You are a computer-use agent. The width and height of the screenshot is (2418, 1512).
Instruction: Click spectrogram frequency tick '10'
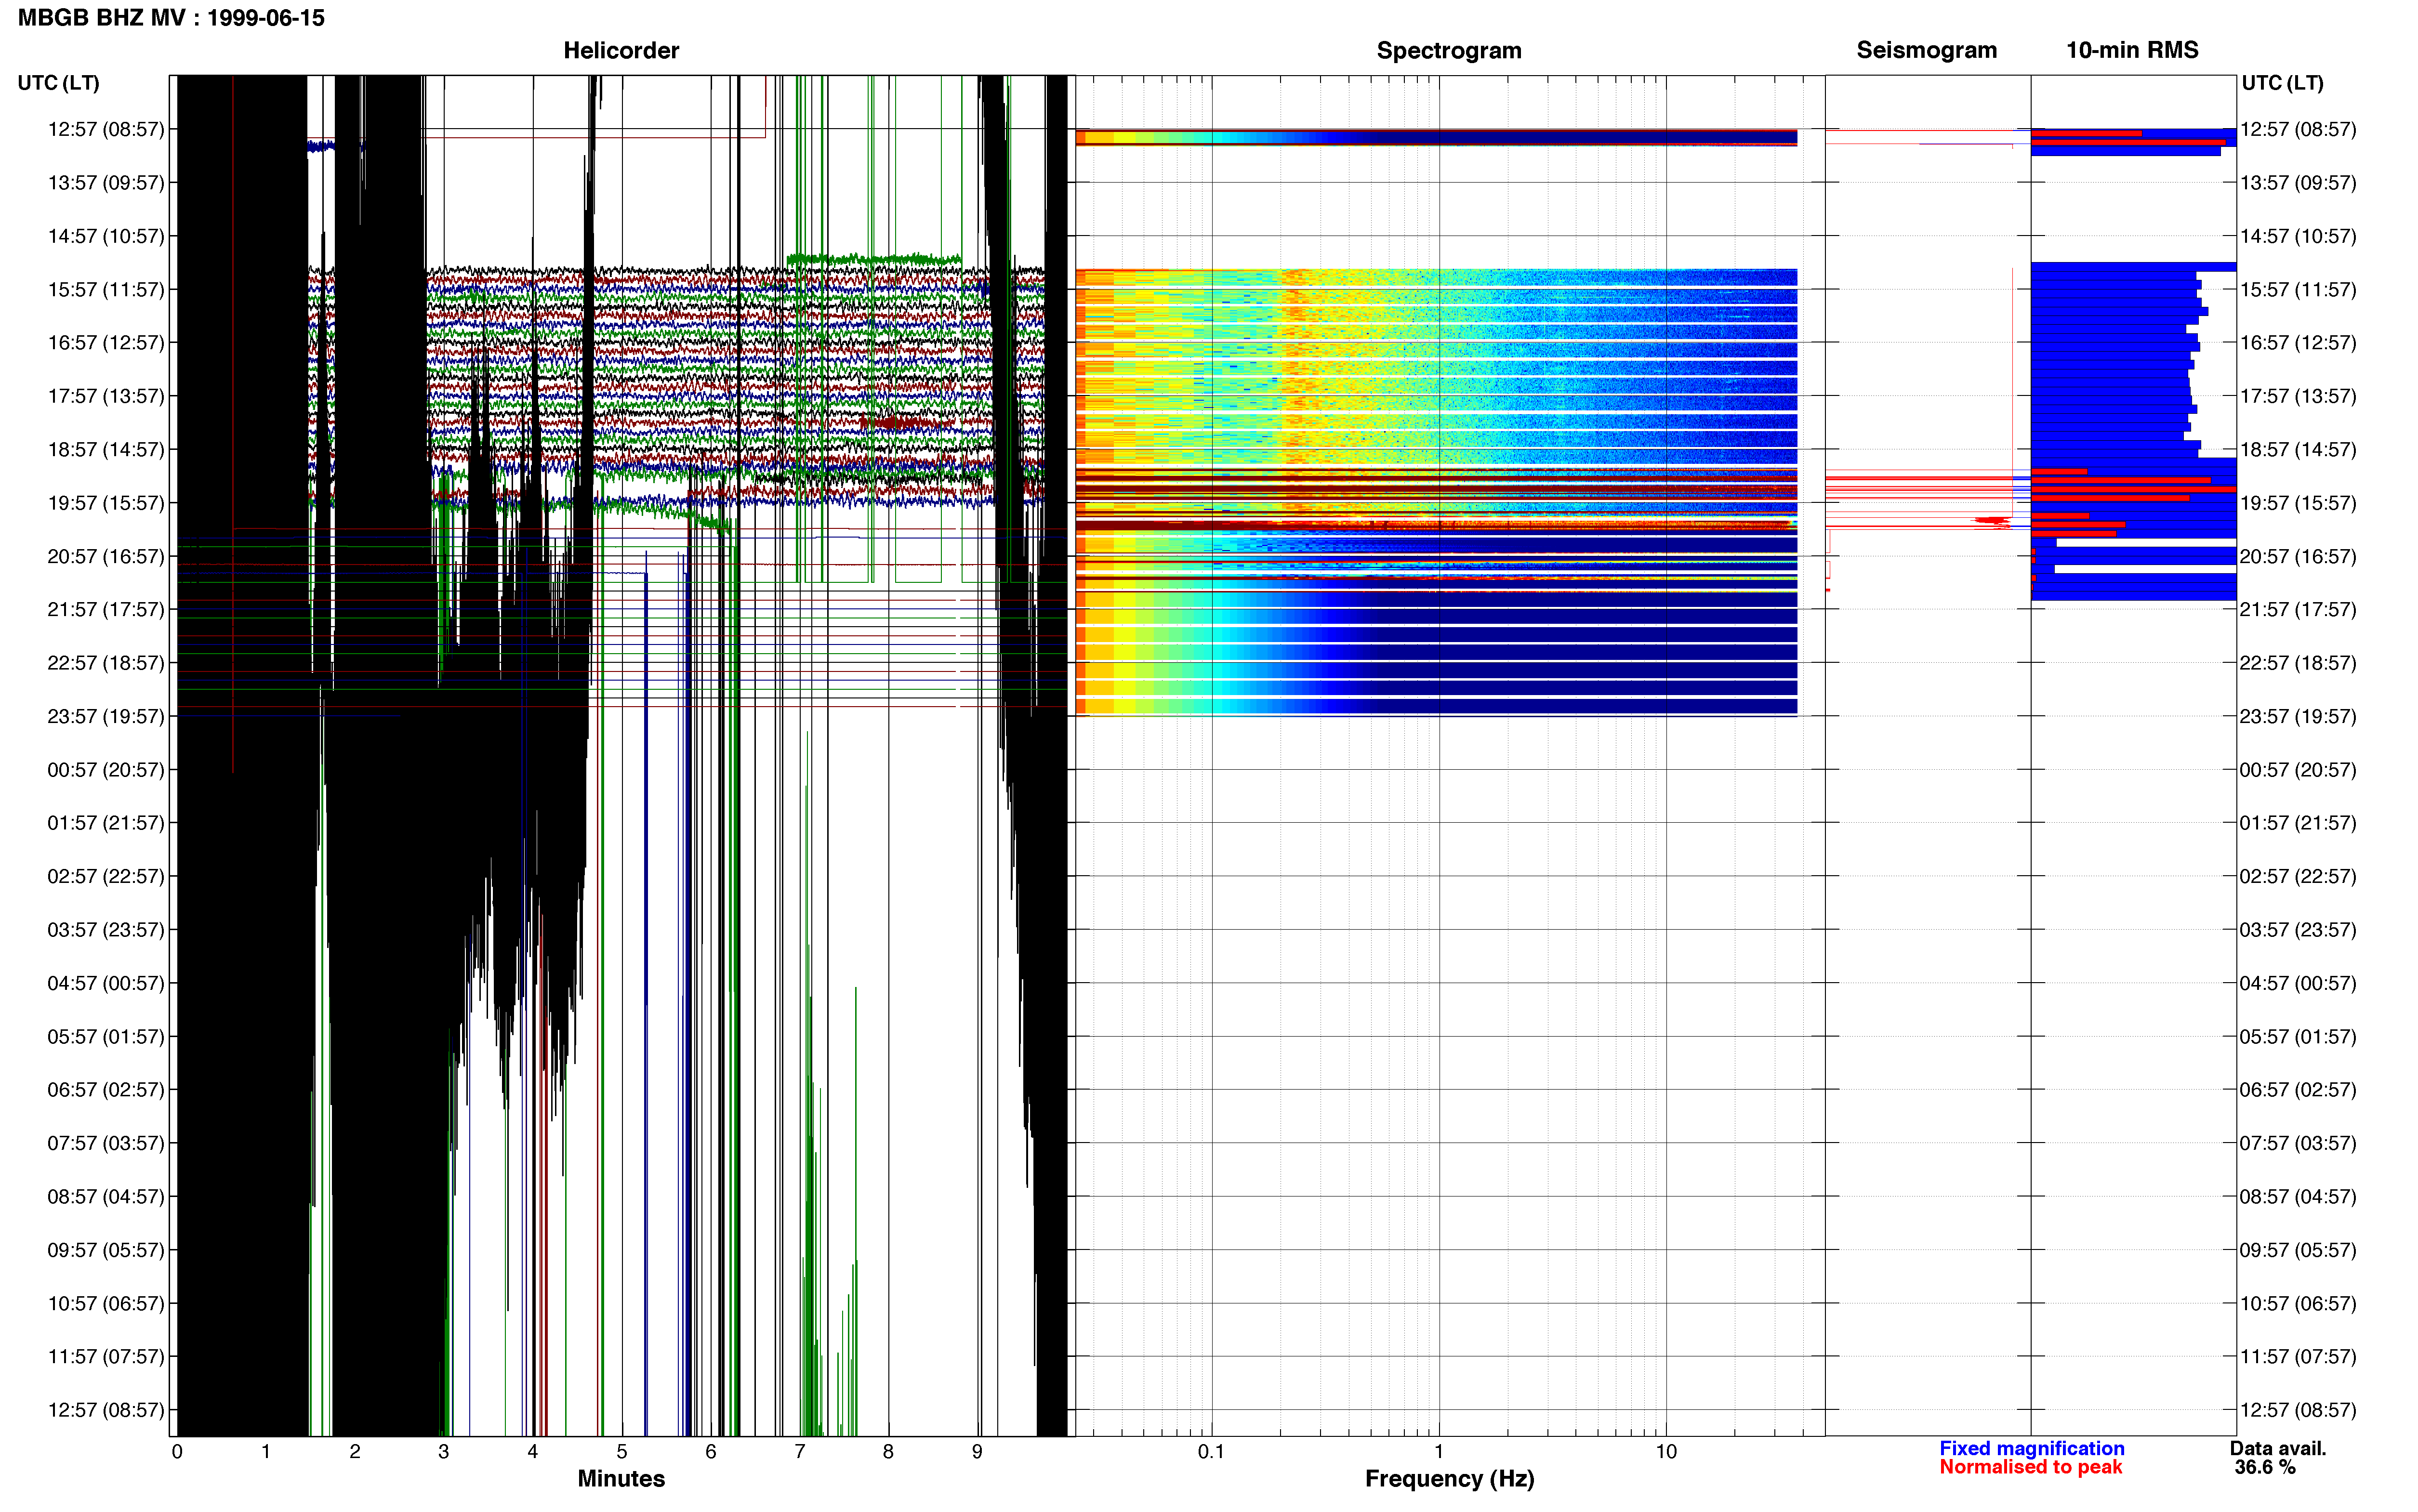tap(1666, 1451)
